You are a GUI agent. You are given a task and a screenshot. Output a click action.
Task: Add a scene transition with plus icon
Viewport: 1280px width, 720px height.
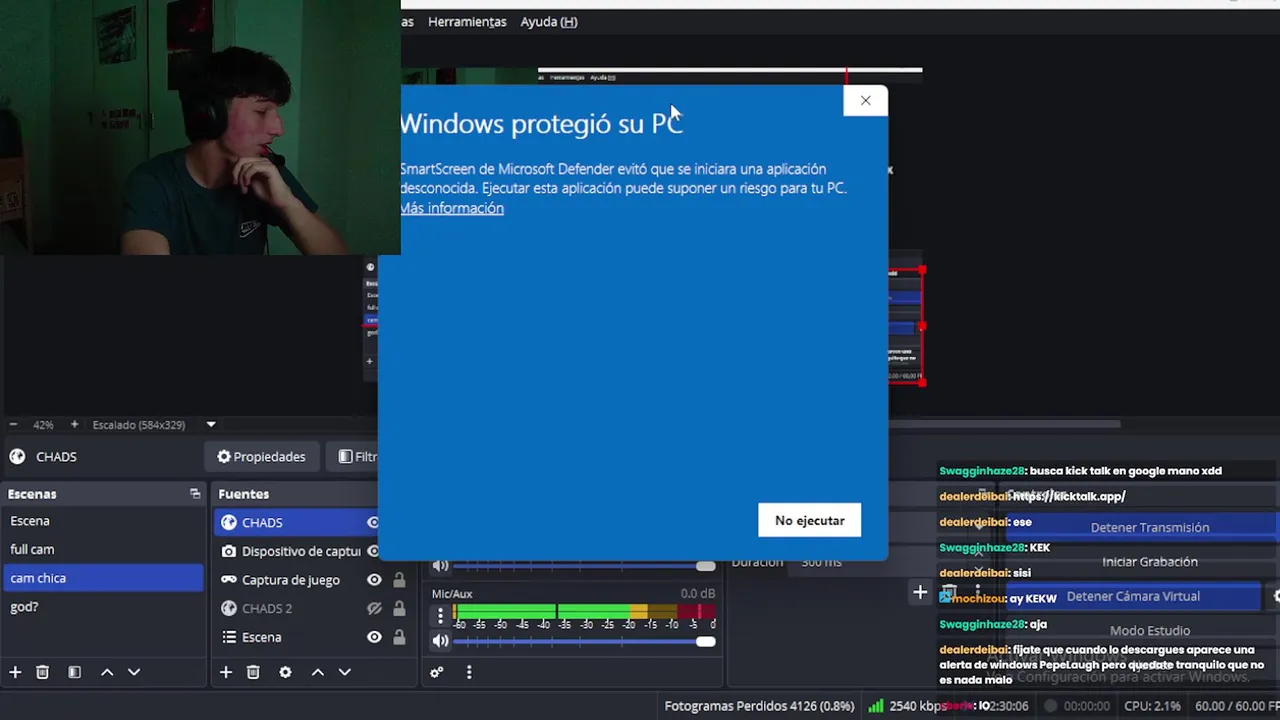920,593
